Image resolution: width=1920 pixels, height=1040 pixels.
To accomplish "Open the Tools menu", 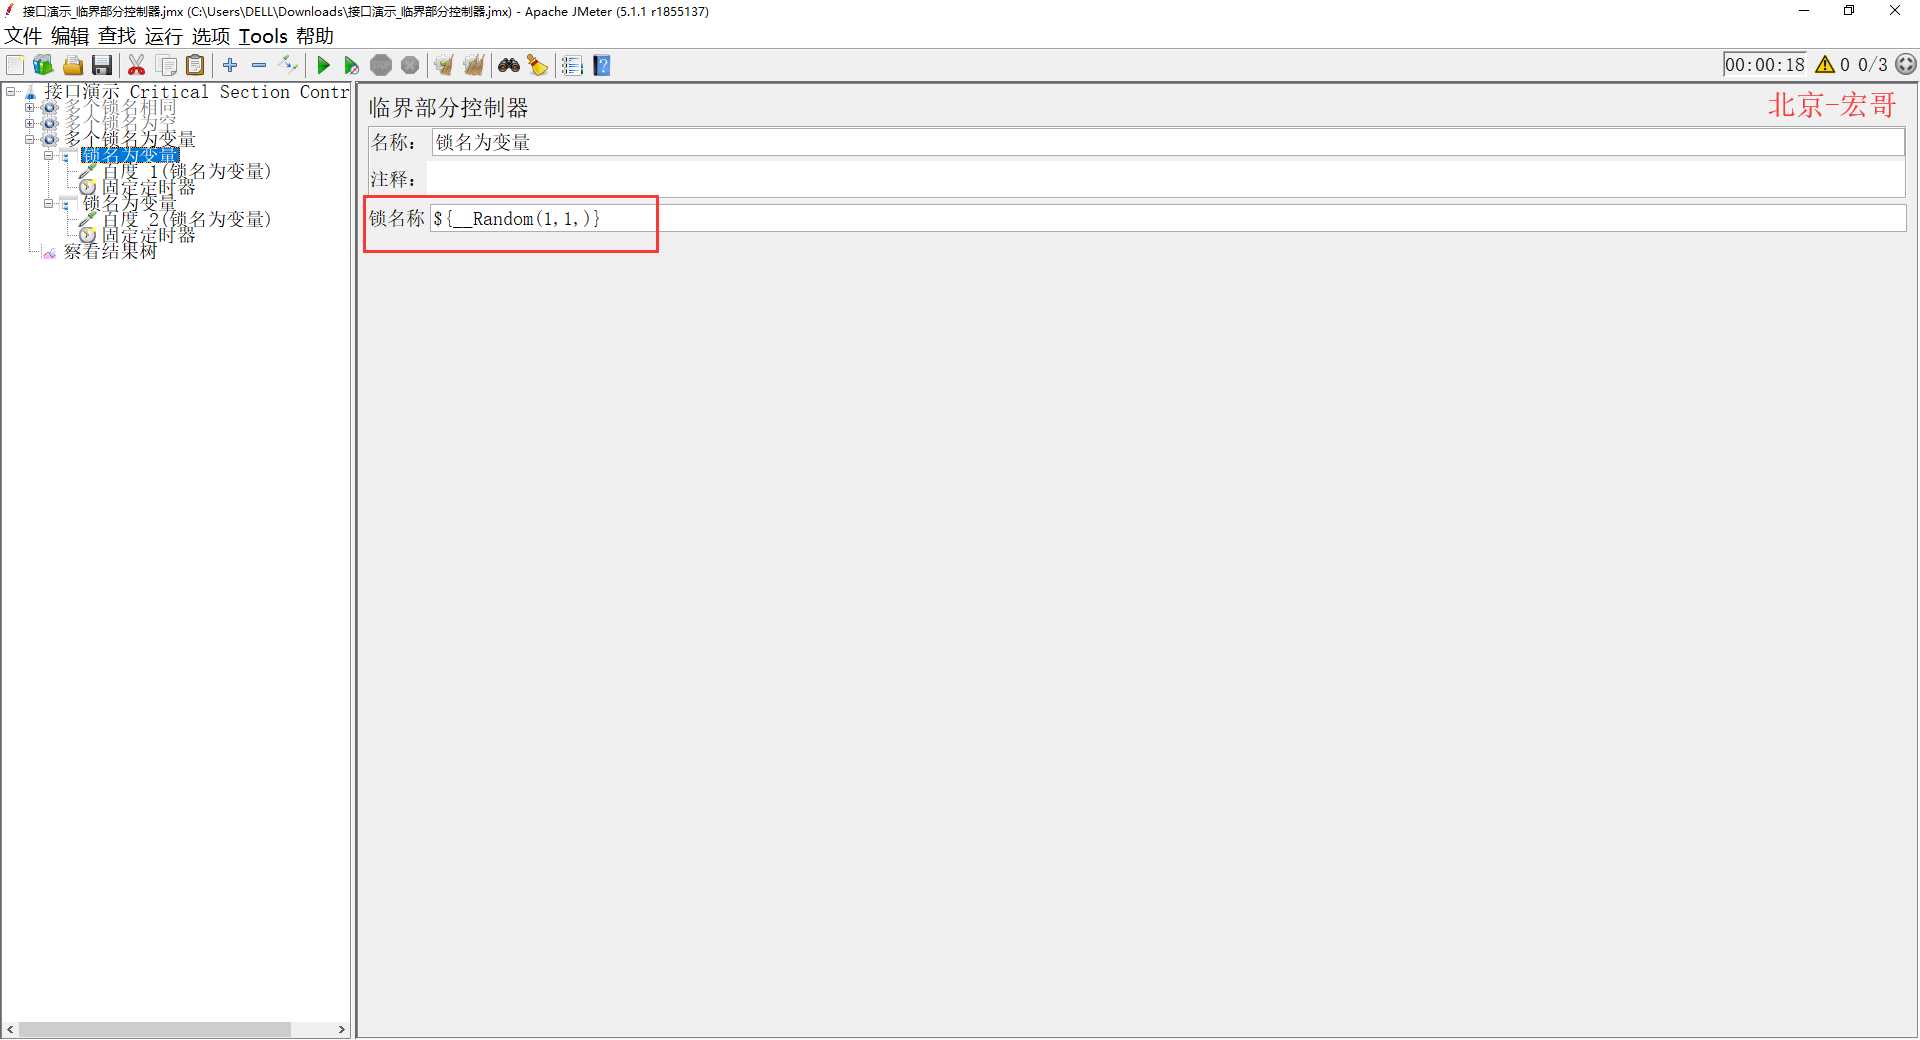I will 263,36.
